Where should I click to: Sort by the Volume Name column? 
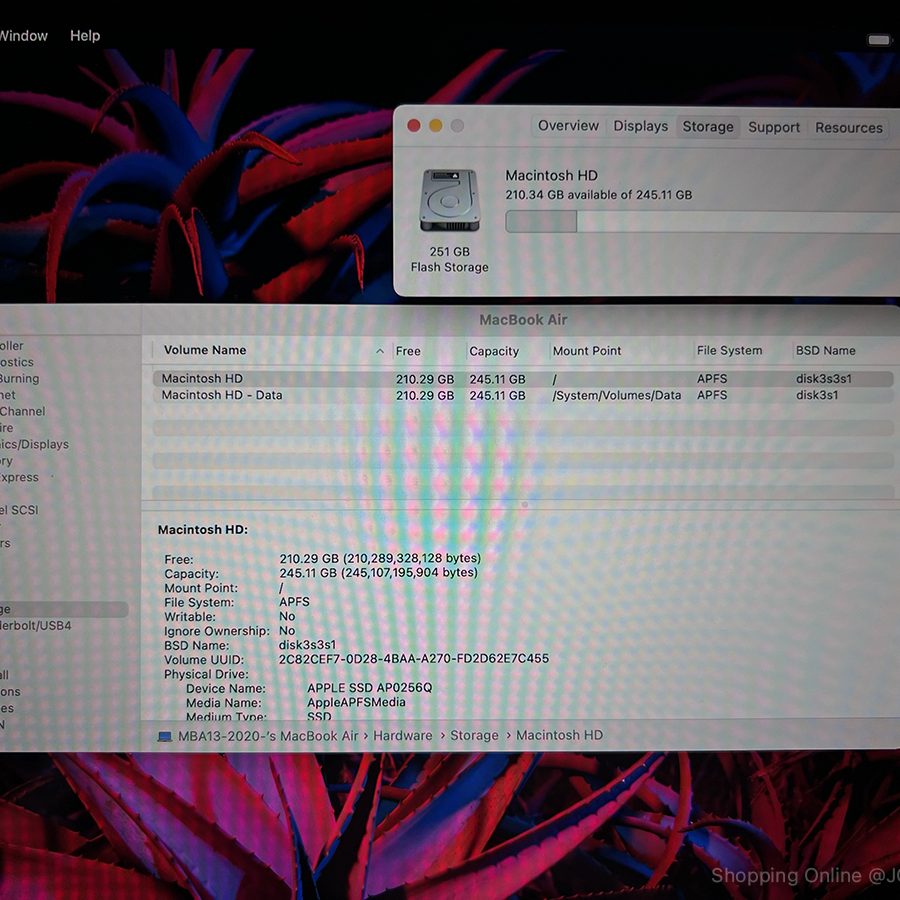205,350
